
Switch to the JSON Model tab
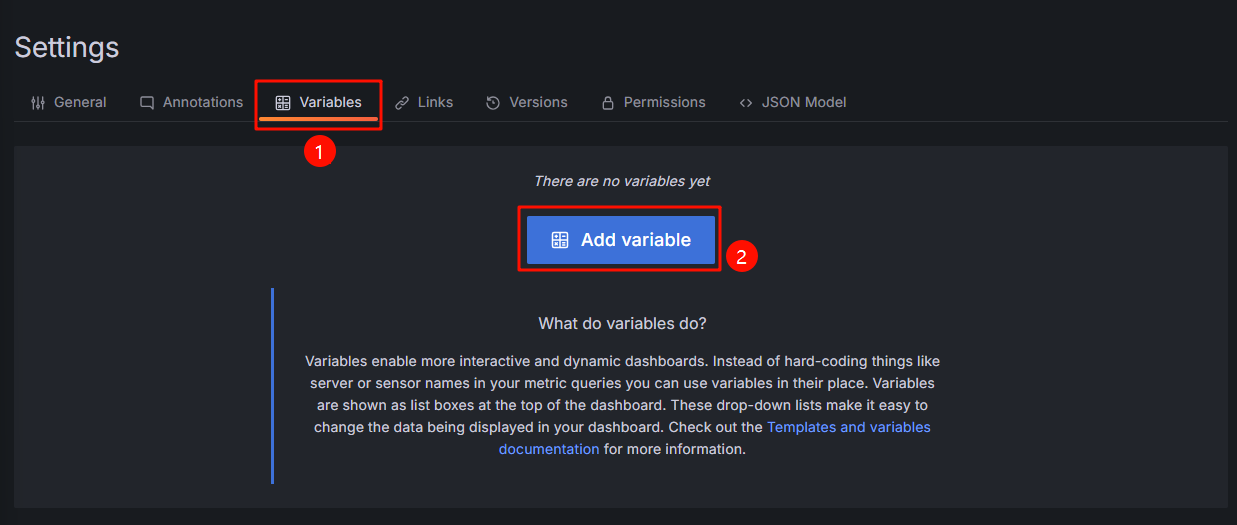pyautogui.click(x=793, y=102)
